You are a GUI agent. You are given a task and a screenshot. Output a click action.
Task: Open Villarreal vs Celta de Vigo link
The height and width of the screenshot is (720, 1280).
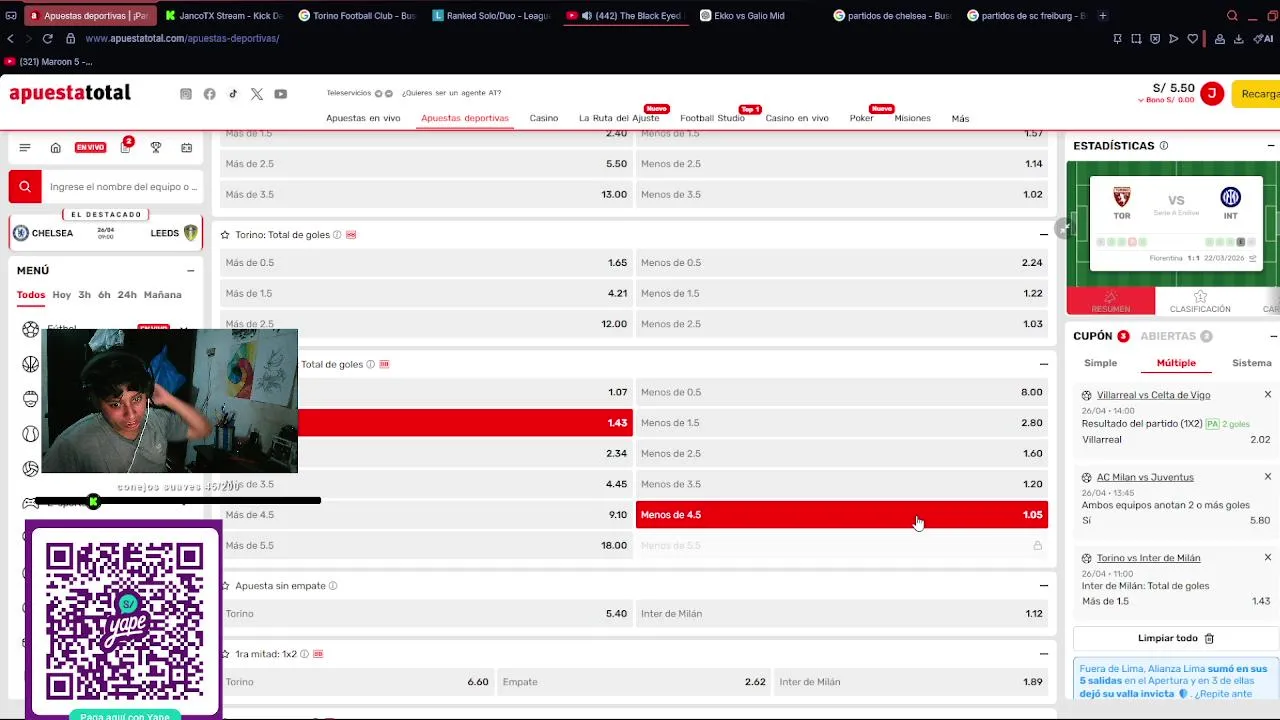pyautogui.click(x=1153, y=395)
